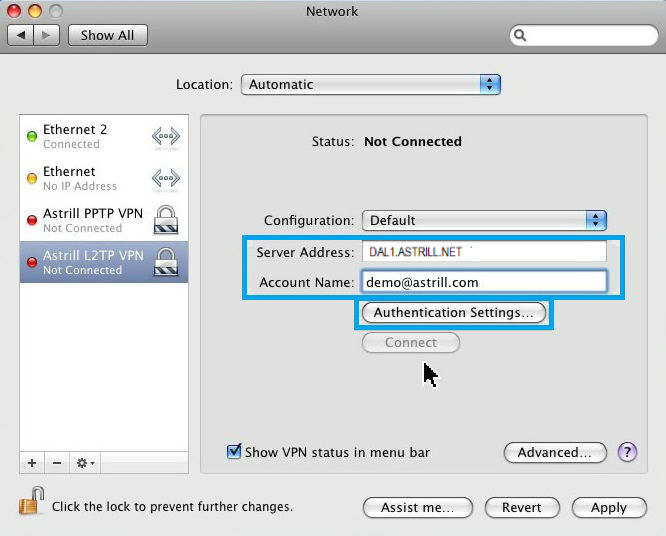This screenshot has width=666, height=536.
Task: Click the Connect button
Action: point(411,342)
